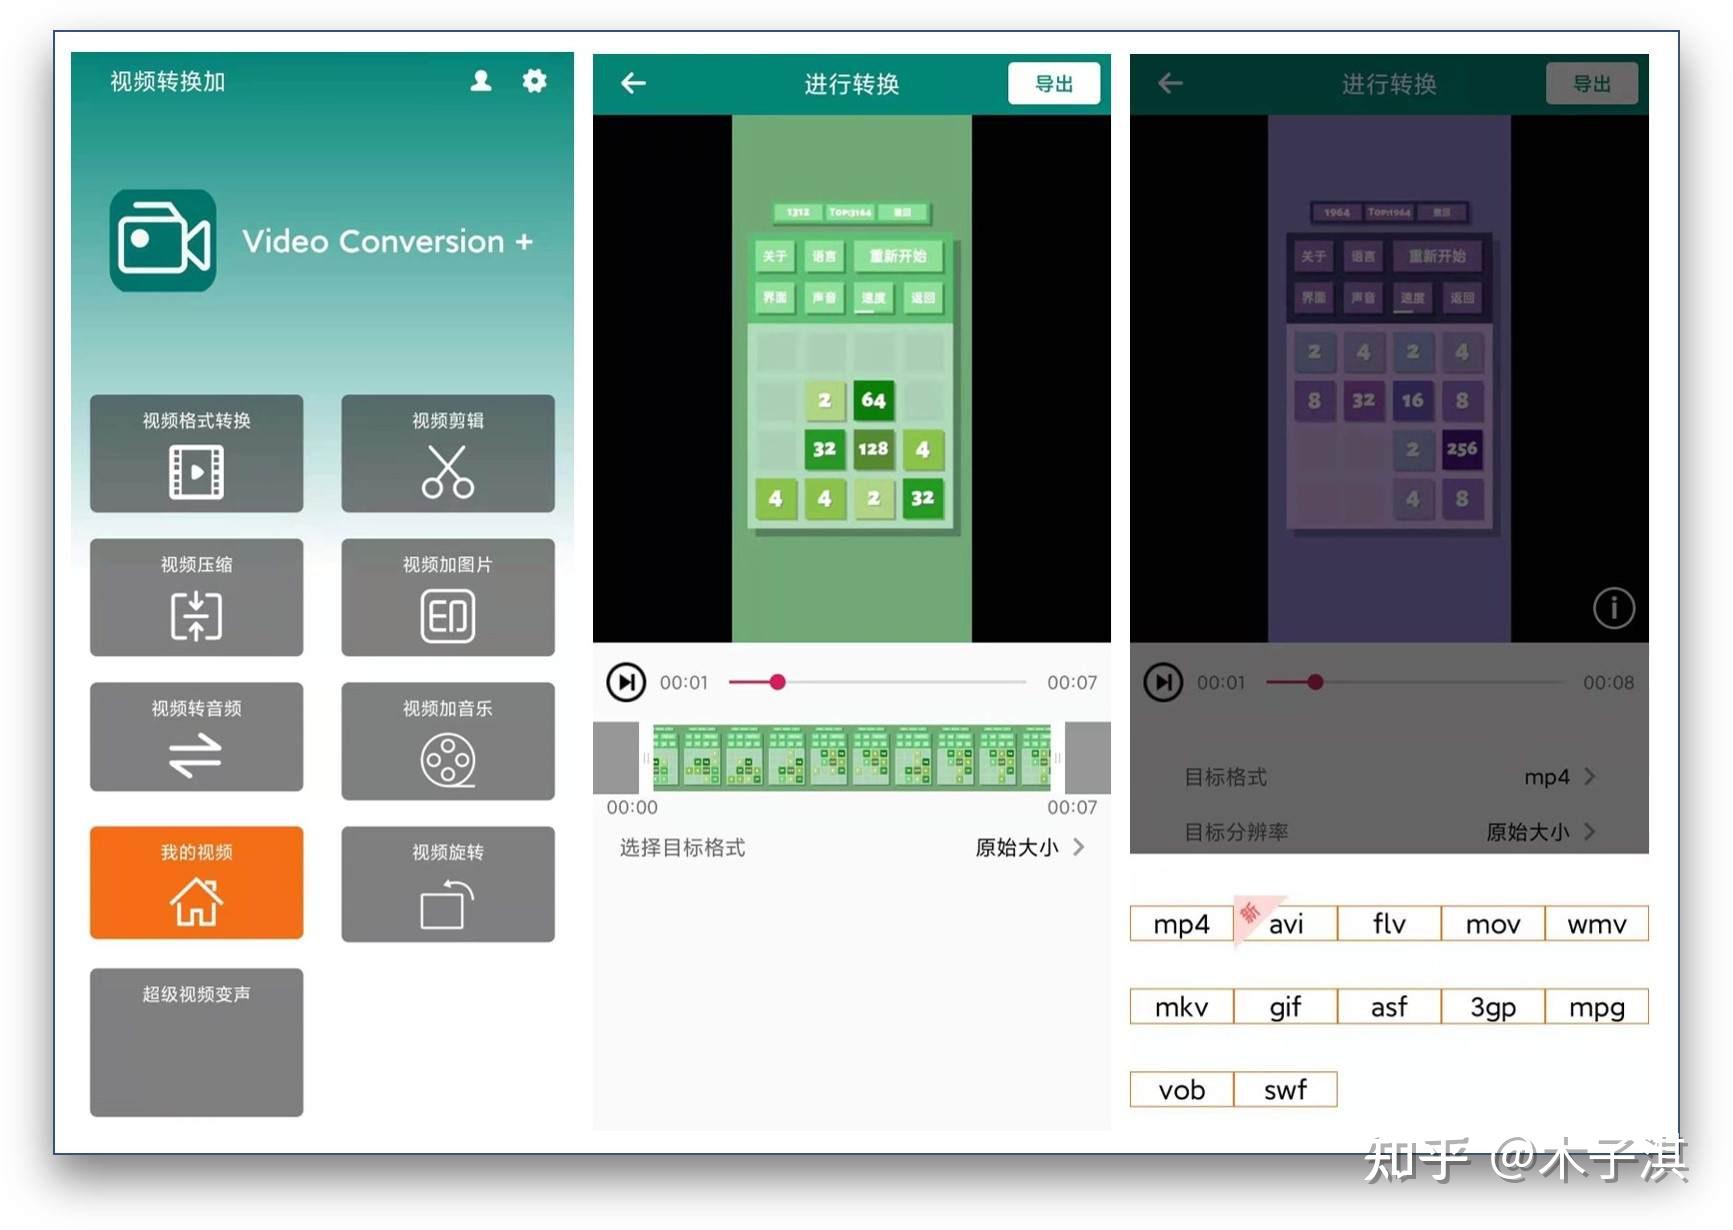Open 视频格式转换 film icon tile

tap(196, 453)
